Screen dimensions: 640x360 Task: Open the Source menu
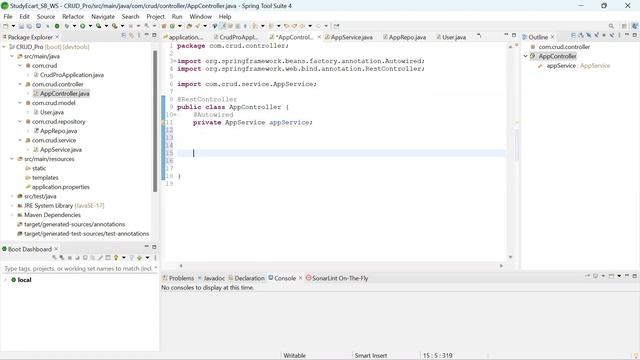click(x=46, y=17)
